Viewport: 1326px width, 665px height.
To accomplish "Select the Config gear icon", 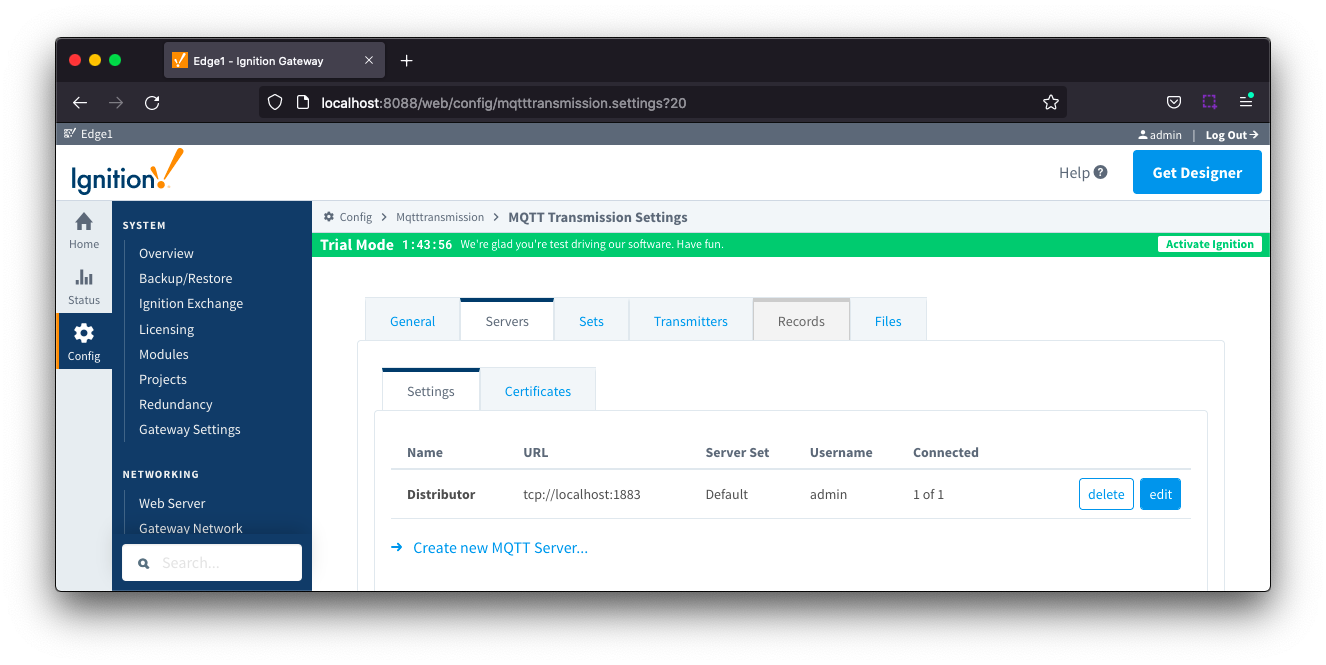I will tap(84, 333).
